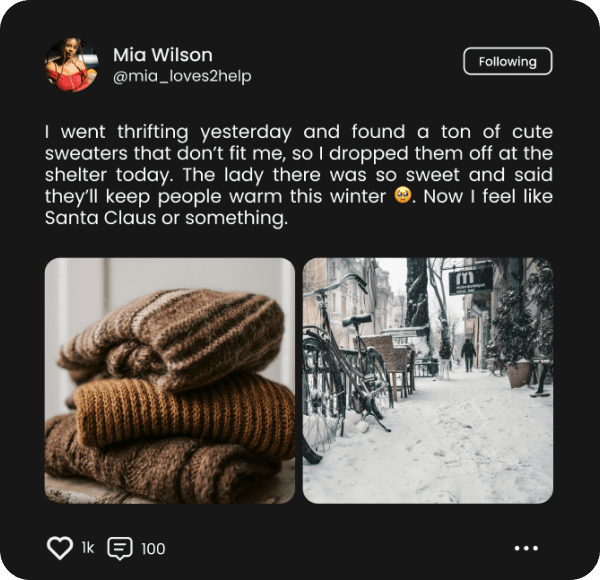Click the person walking down the snowy street

(x=468, y=355)
